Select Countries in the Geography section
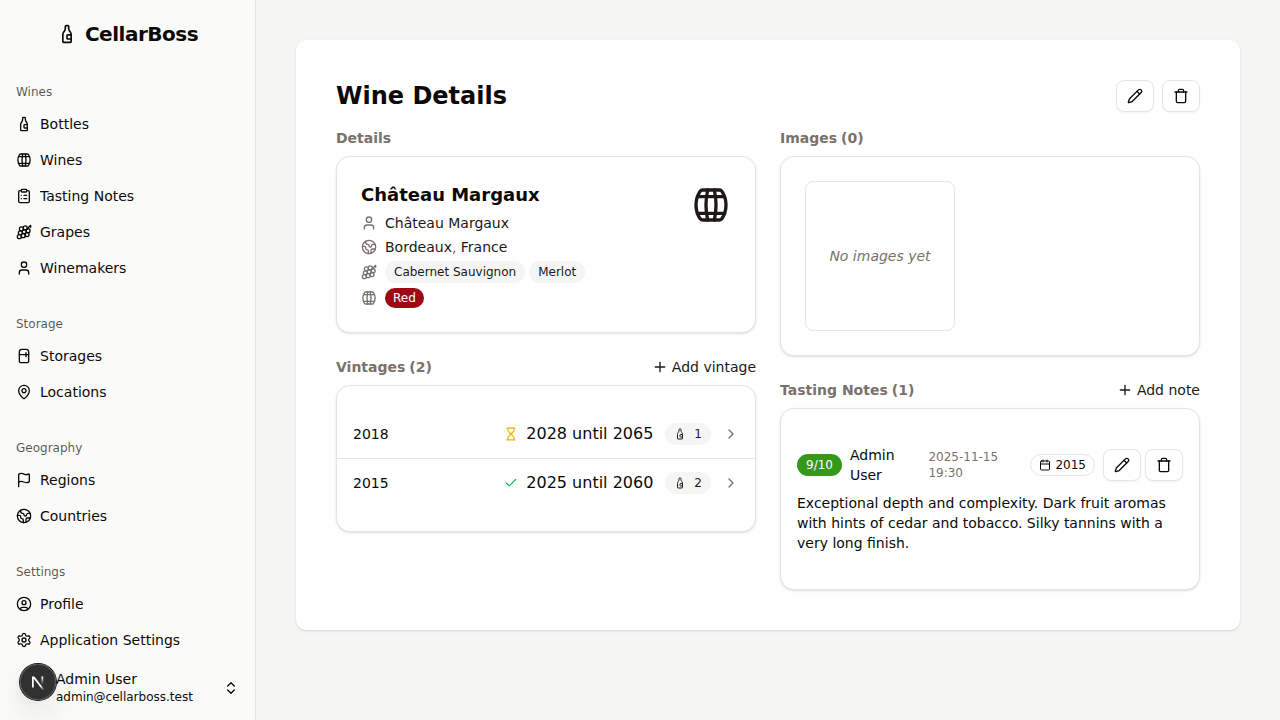 coord(73,515)
